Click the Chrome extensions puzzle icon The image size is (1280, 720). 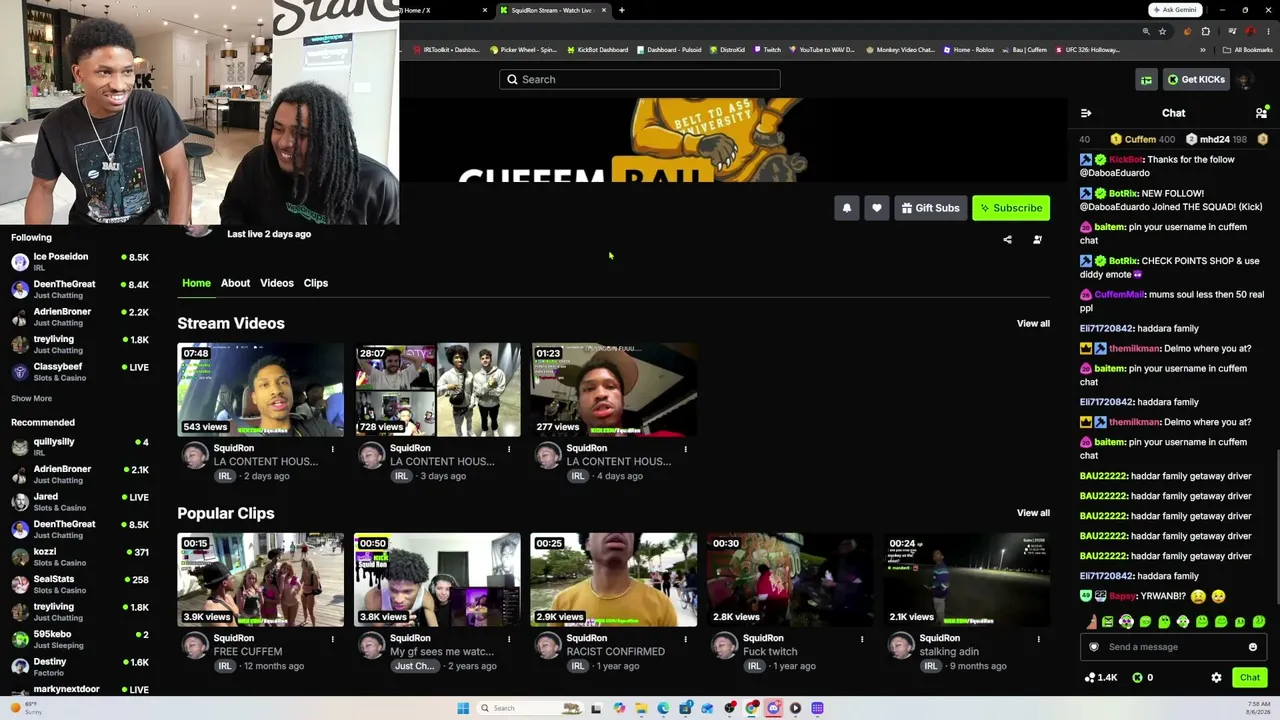coord(1206,31)
